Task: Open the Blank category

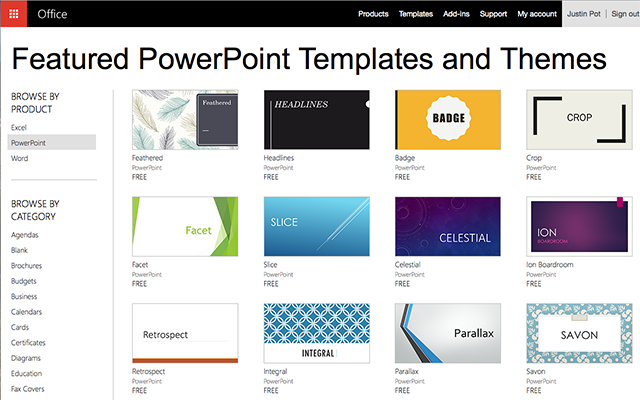Action: (x=19, y=250)
